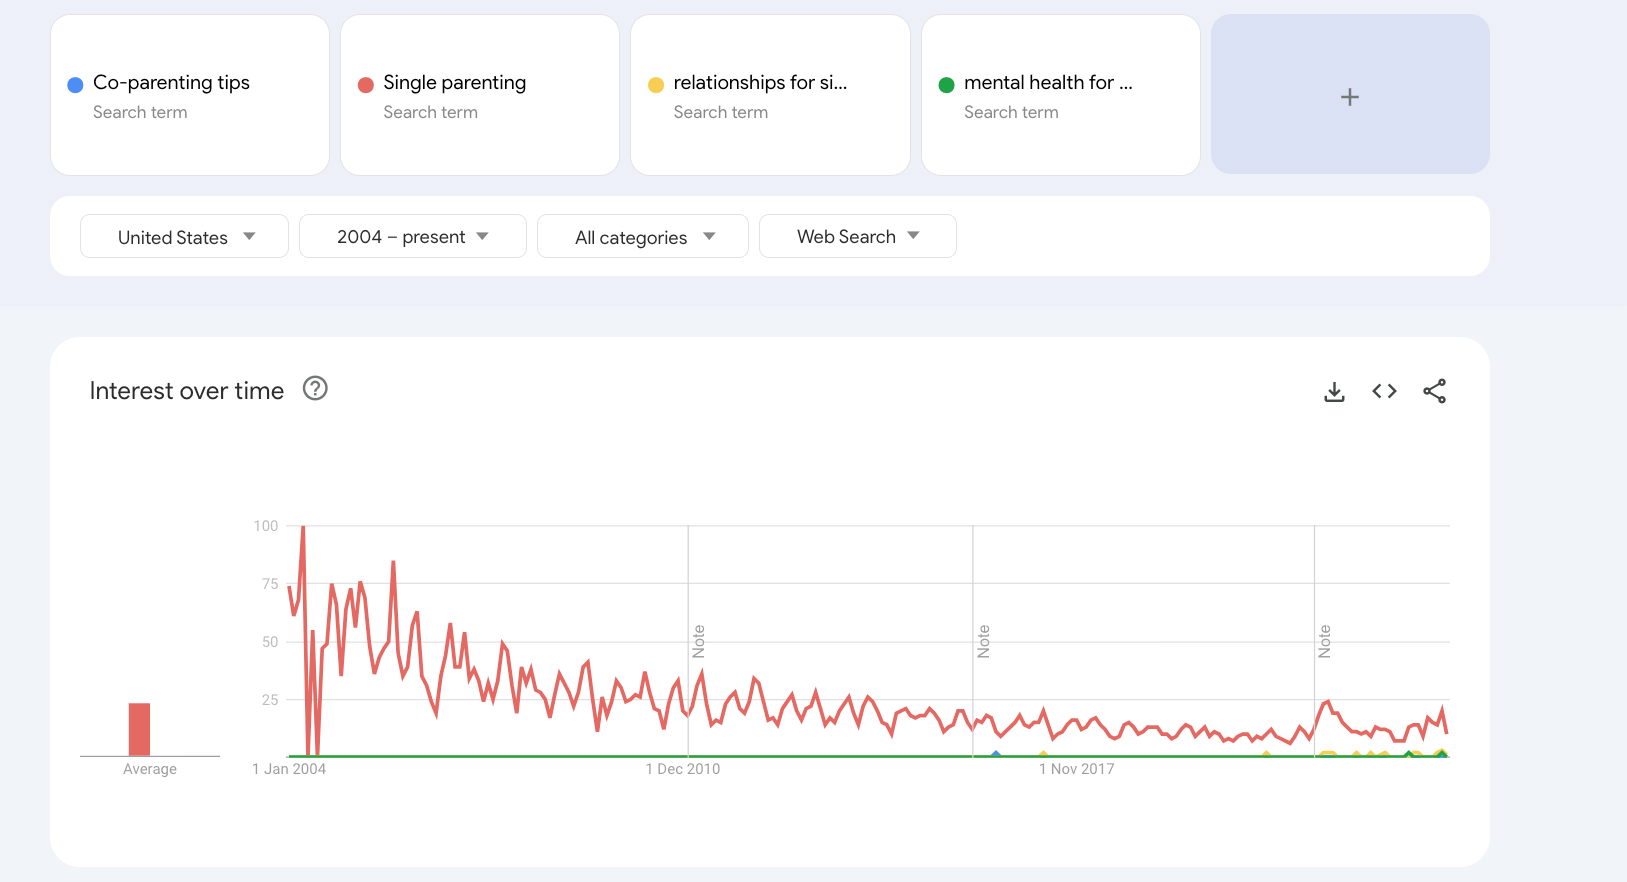
Task: Click the plus icon to add comparison
Action: point(1349,96)
